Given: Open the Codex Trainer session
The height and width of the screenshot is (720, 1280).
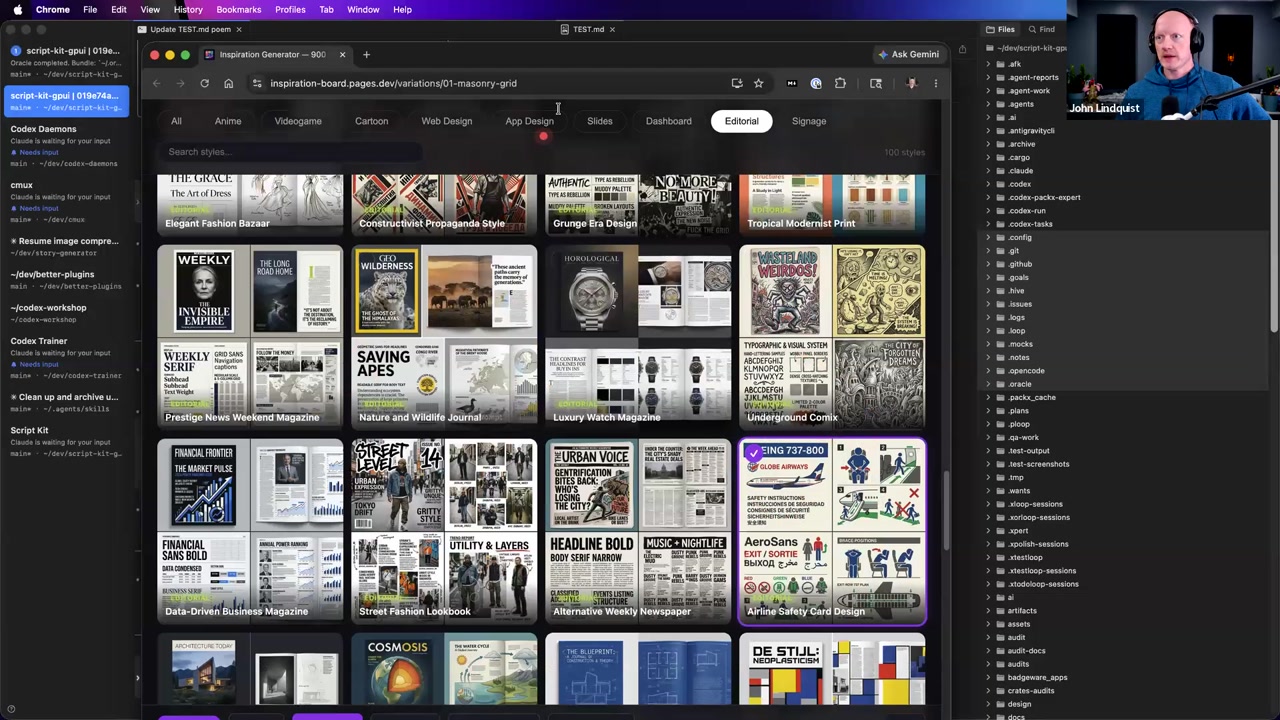Looking at the screenshot, I should point(39,341).
